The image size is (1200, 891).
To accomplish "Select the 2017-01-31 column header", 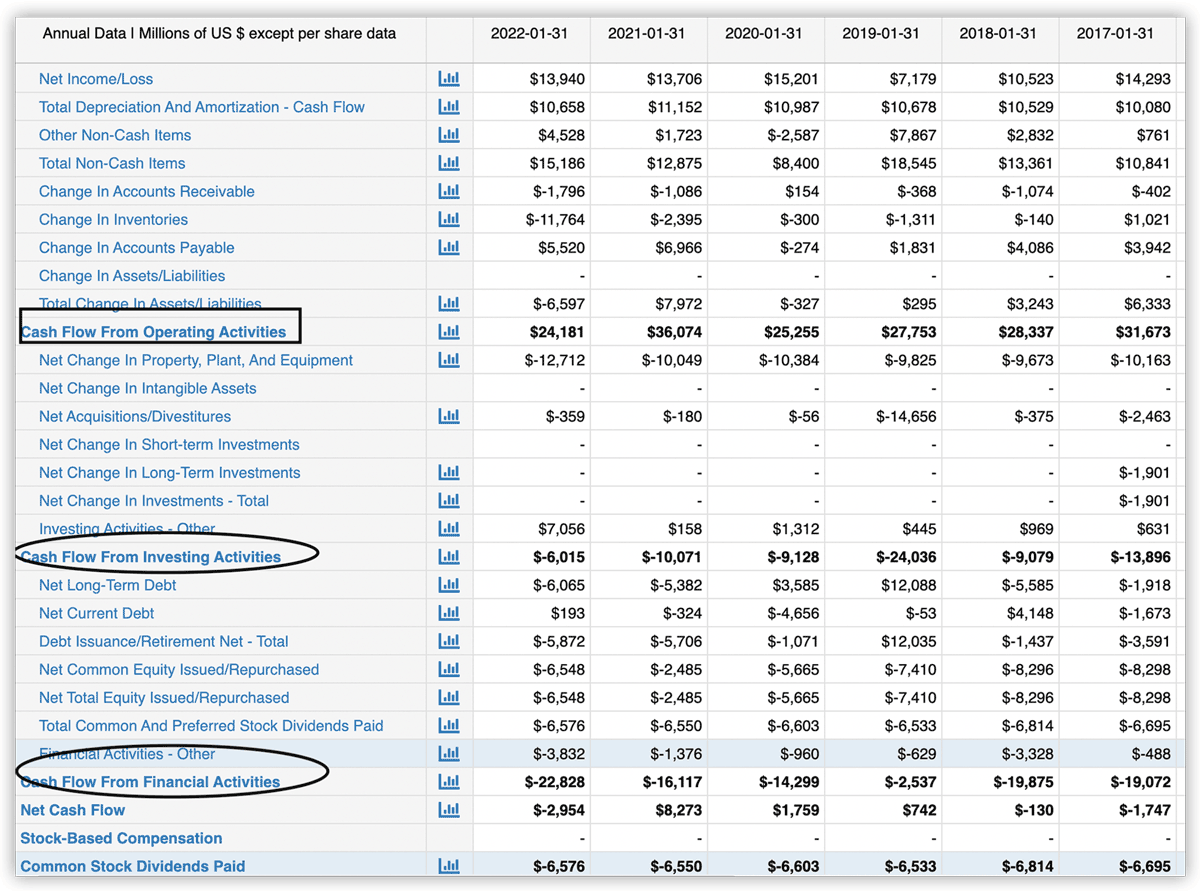I will click(x=1115, y=33).
